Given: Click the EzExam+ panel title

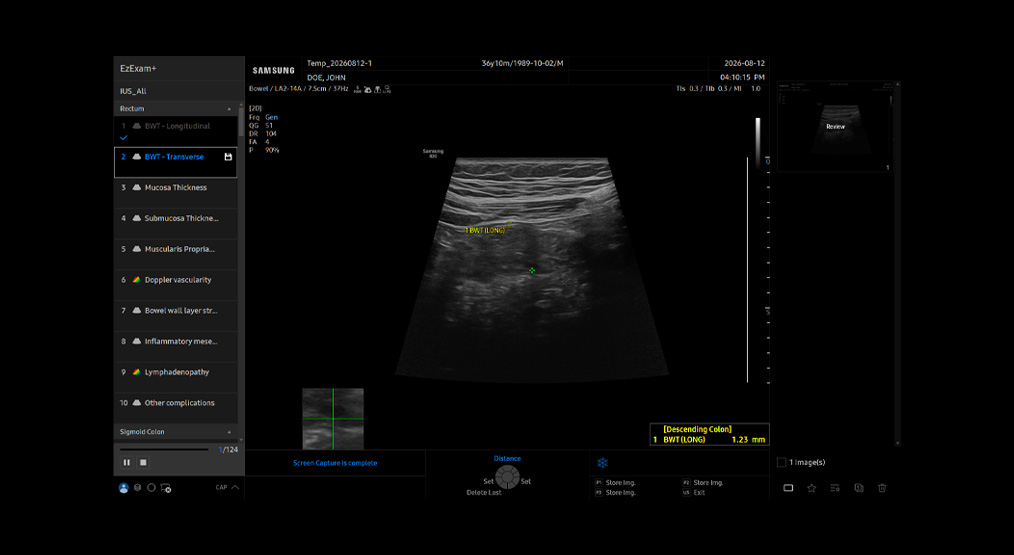Looking at the screenshot, I should pos(138,69).
